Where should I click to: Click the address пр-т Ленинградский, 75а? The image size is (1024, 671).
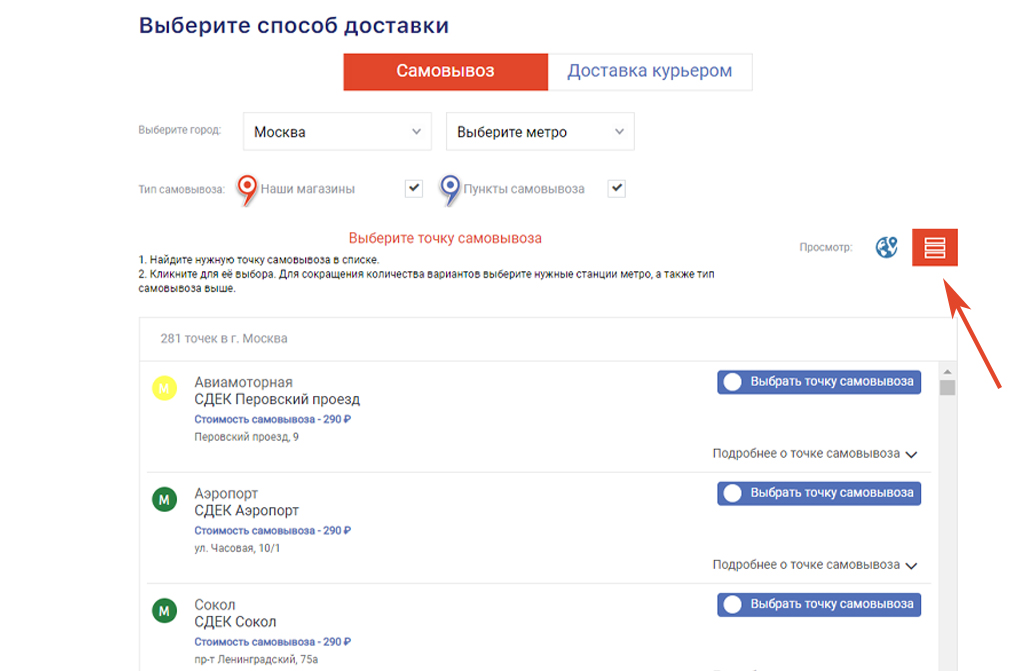coord(256,659)
